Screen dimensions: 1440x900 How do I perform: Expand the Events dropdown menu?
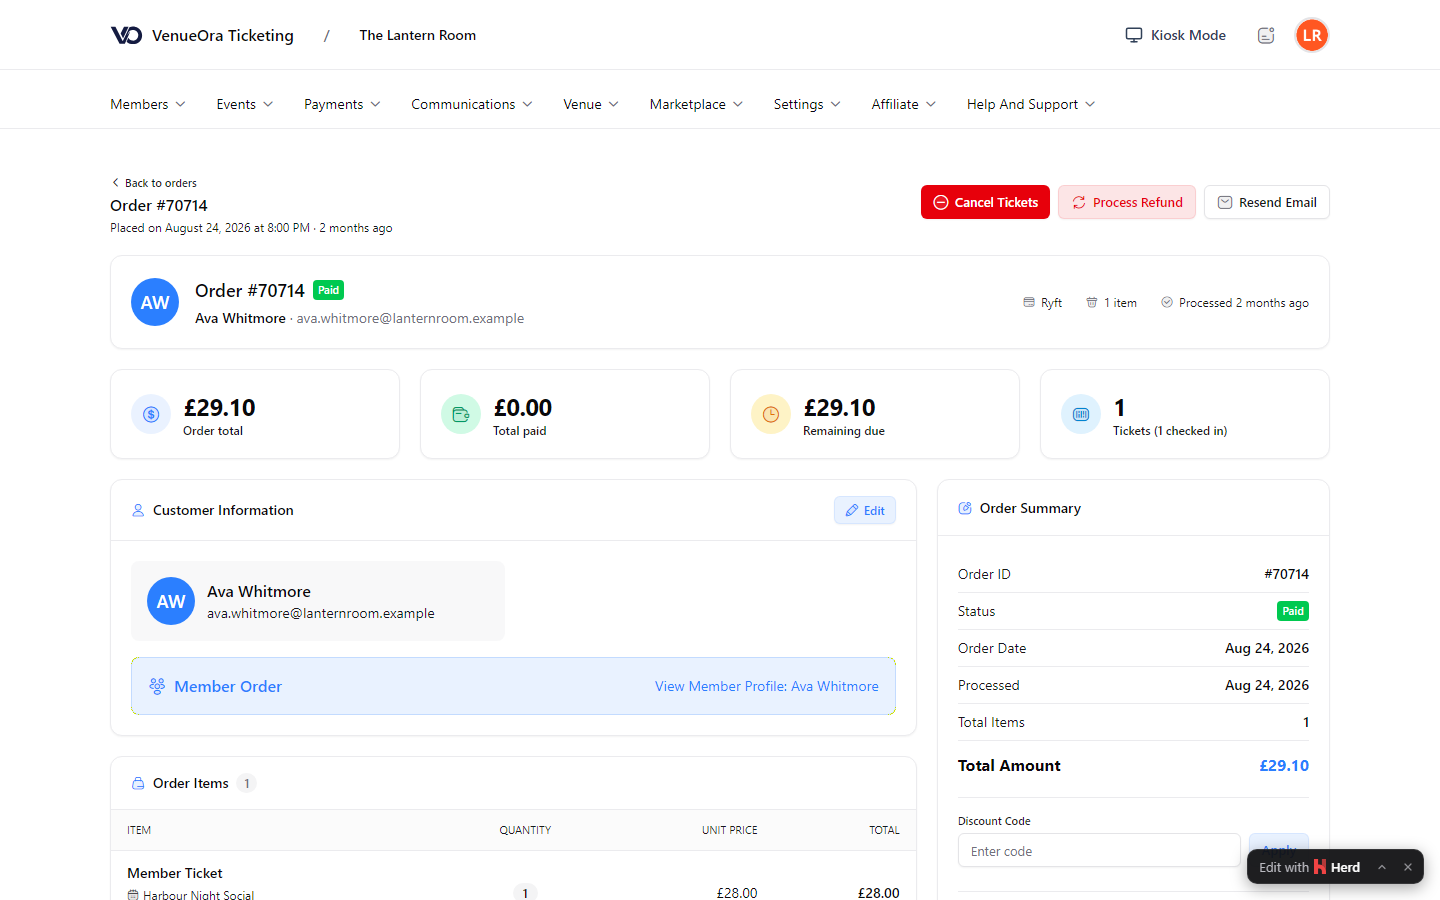coord(245,104)
